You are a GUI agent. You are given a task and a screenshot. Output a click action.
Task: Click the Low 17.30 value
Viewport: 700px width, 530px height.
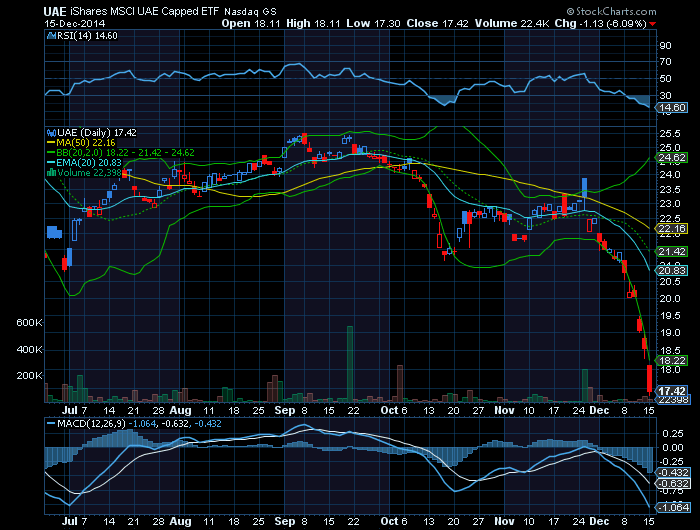(x=373, y=24)
